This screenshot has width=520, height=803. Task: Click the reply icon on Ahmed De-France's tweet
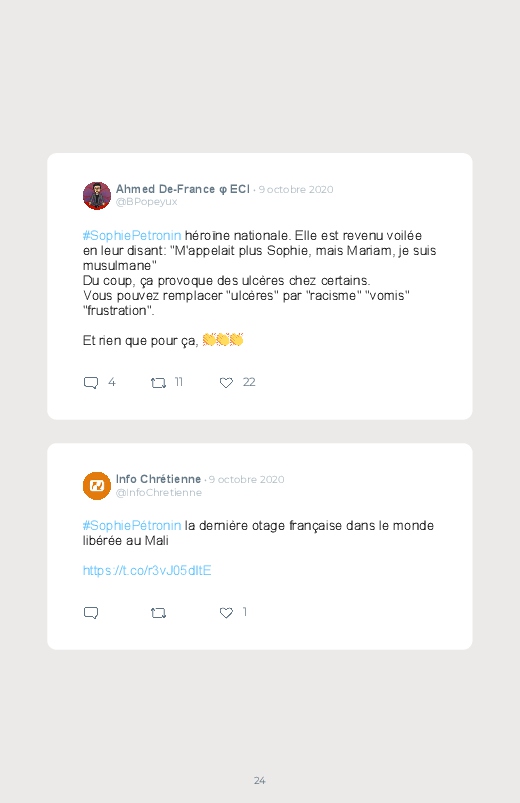[x=91, y=383]
